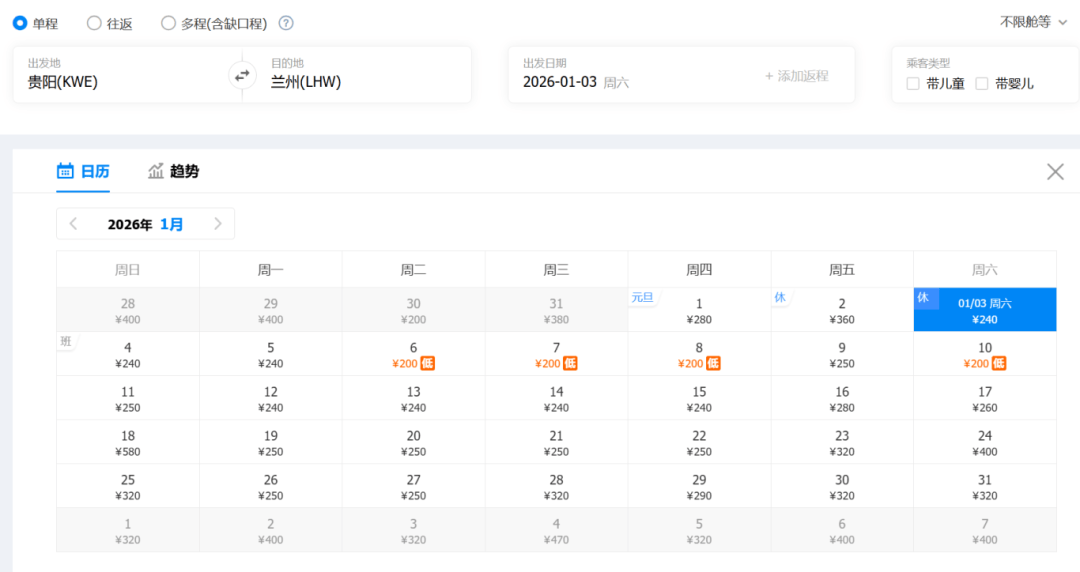Swap departure and destination cities icon

[242, 75]
